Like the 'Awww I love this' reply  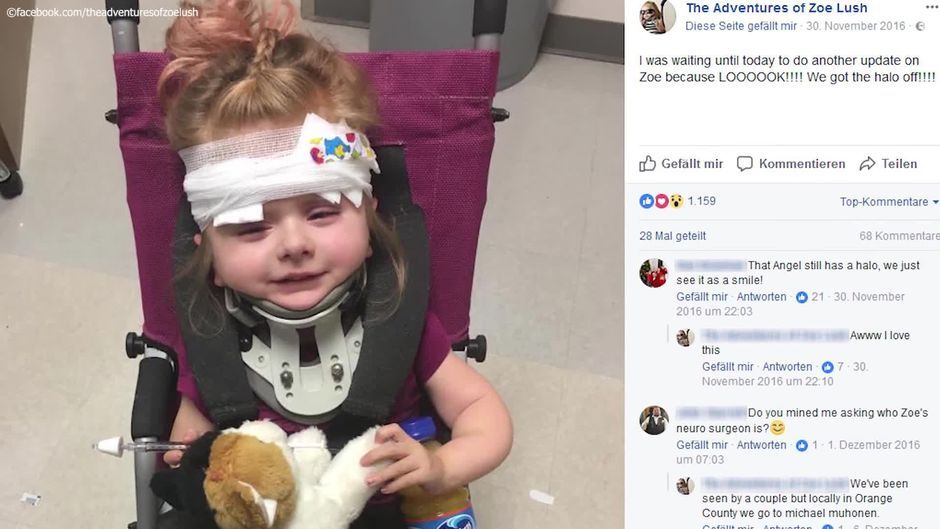(727, 366)
